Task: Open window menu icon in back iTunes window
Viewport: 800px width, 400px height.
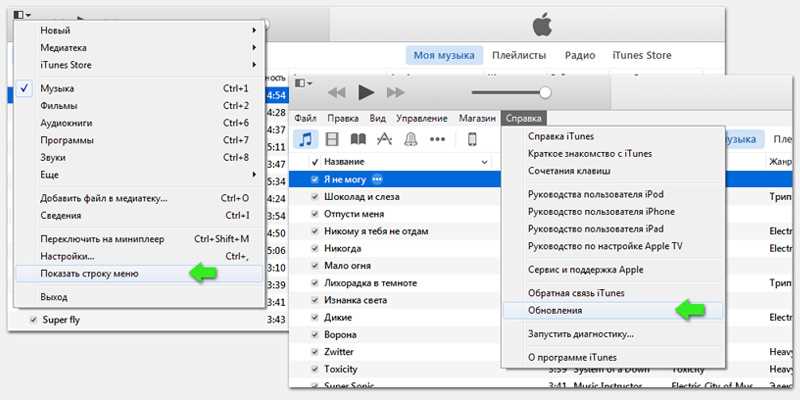Action: pos(21,15)
